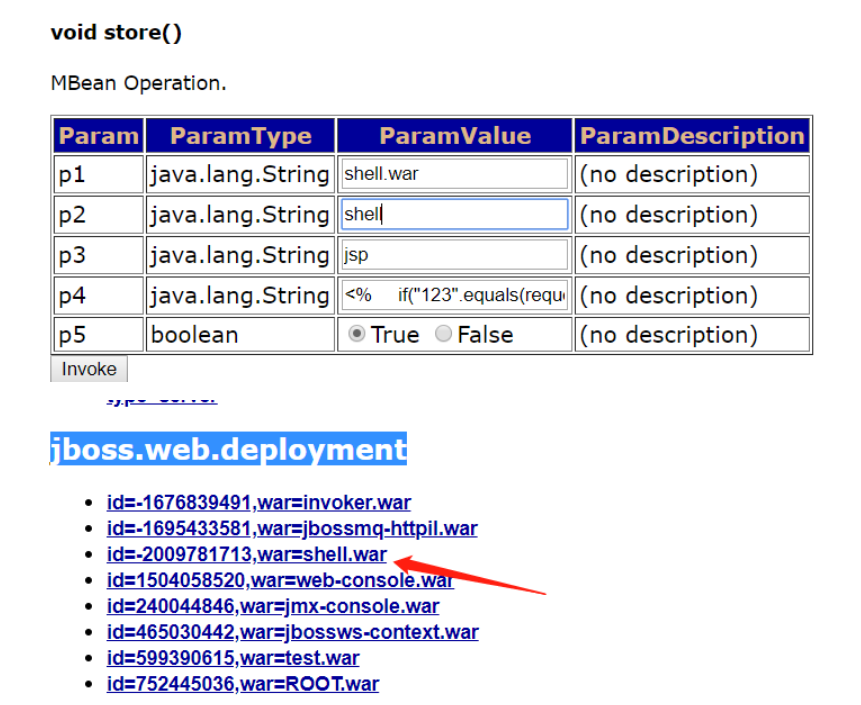Click the Param column header

click(x=99, y=136)
